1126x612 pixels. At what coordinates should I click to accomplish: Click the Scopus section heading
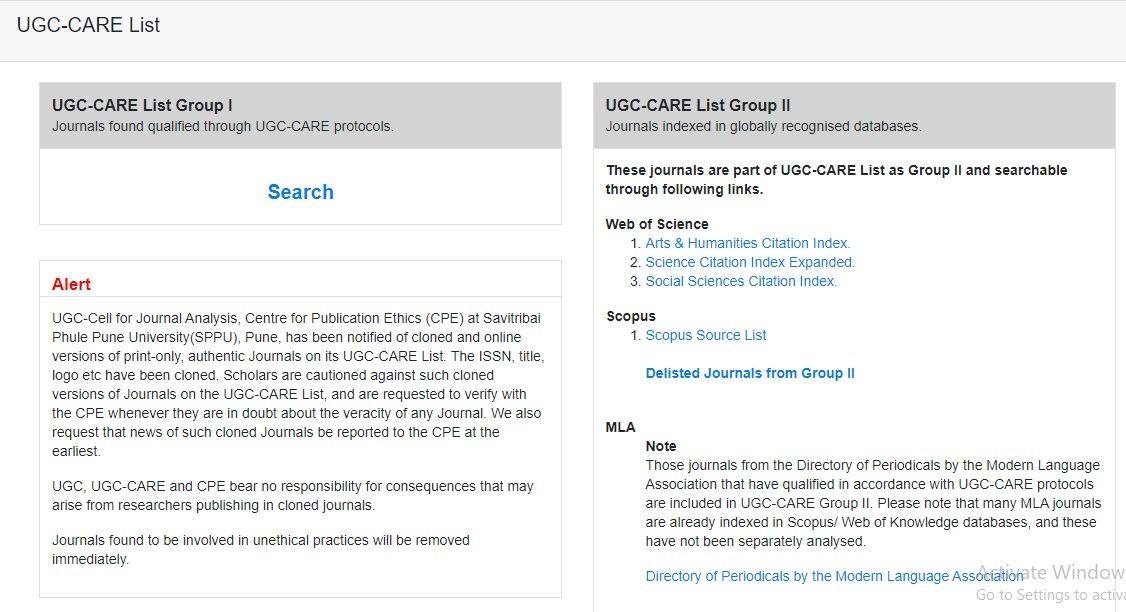pyautogui.click(x=631, y=316)
